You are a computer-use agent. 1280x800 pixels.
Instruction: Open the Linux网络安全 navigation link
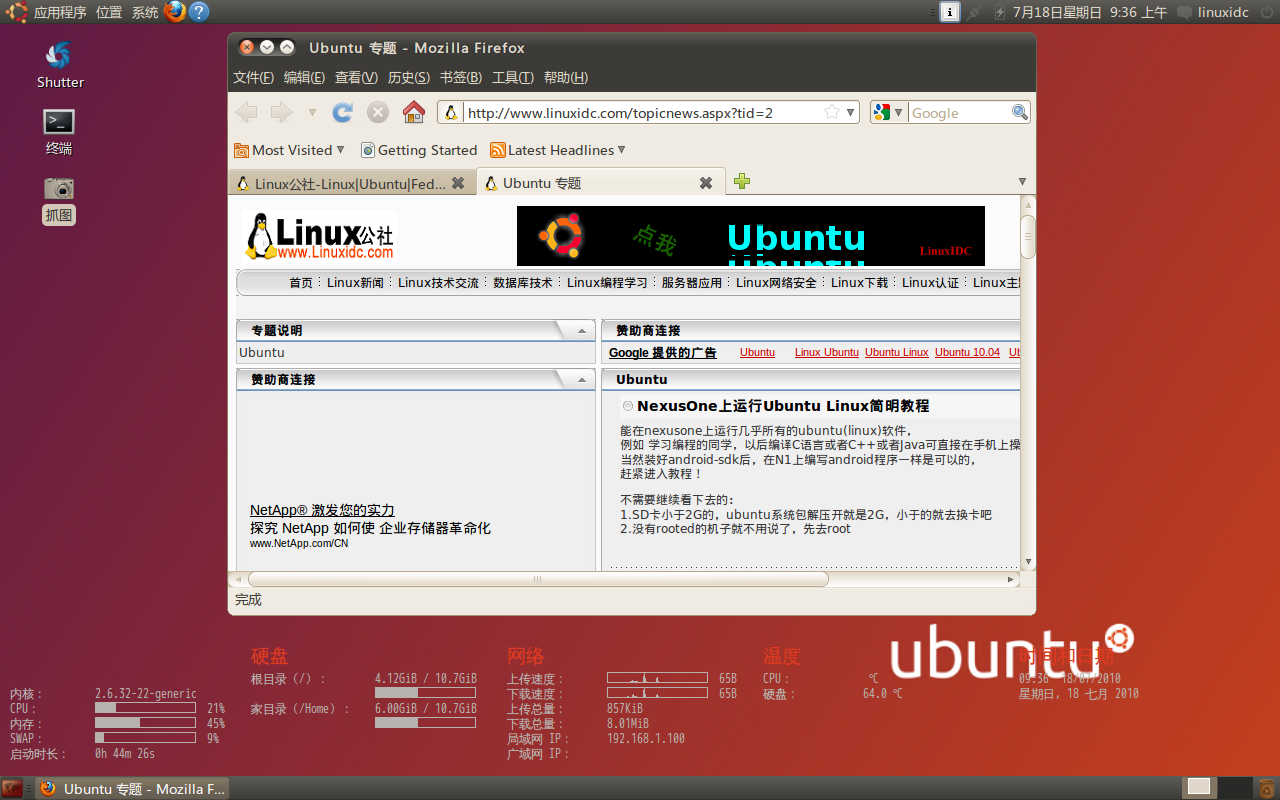pyautogui.click(x=776, y=283)
